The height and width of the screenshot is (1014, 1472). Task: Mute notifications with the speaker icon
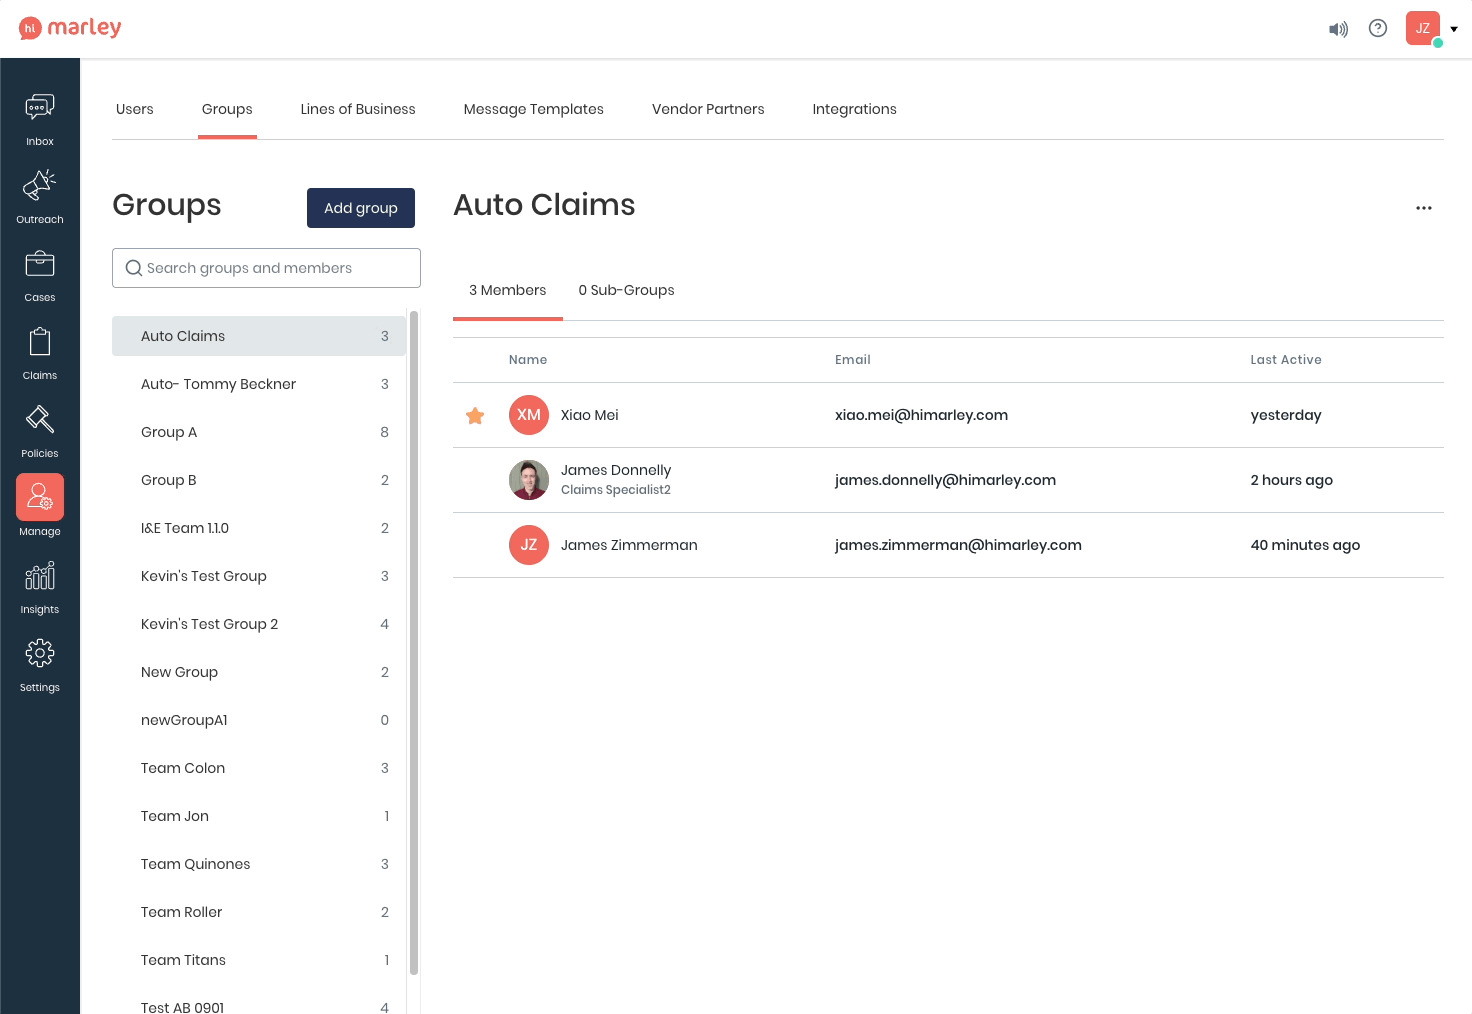point(1338,29)
